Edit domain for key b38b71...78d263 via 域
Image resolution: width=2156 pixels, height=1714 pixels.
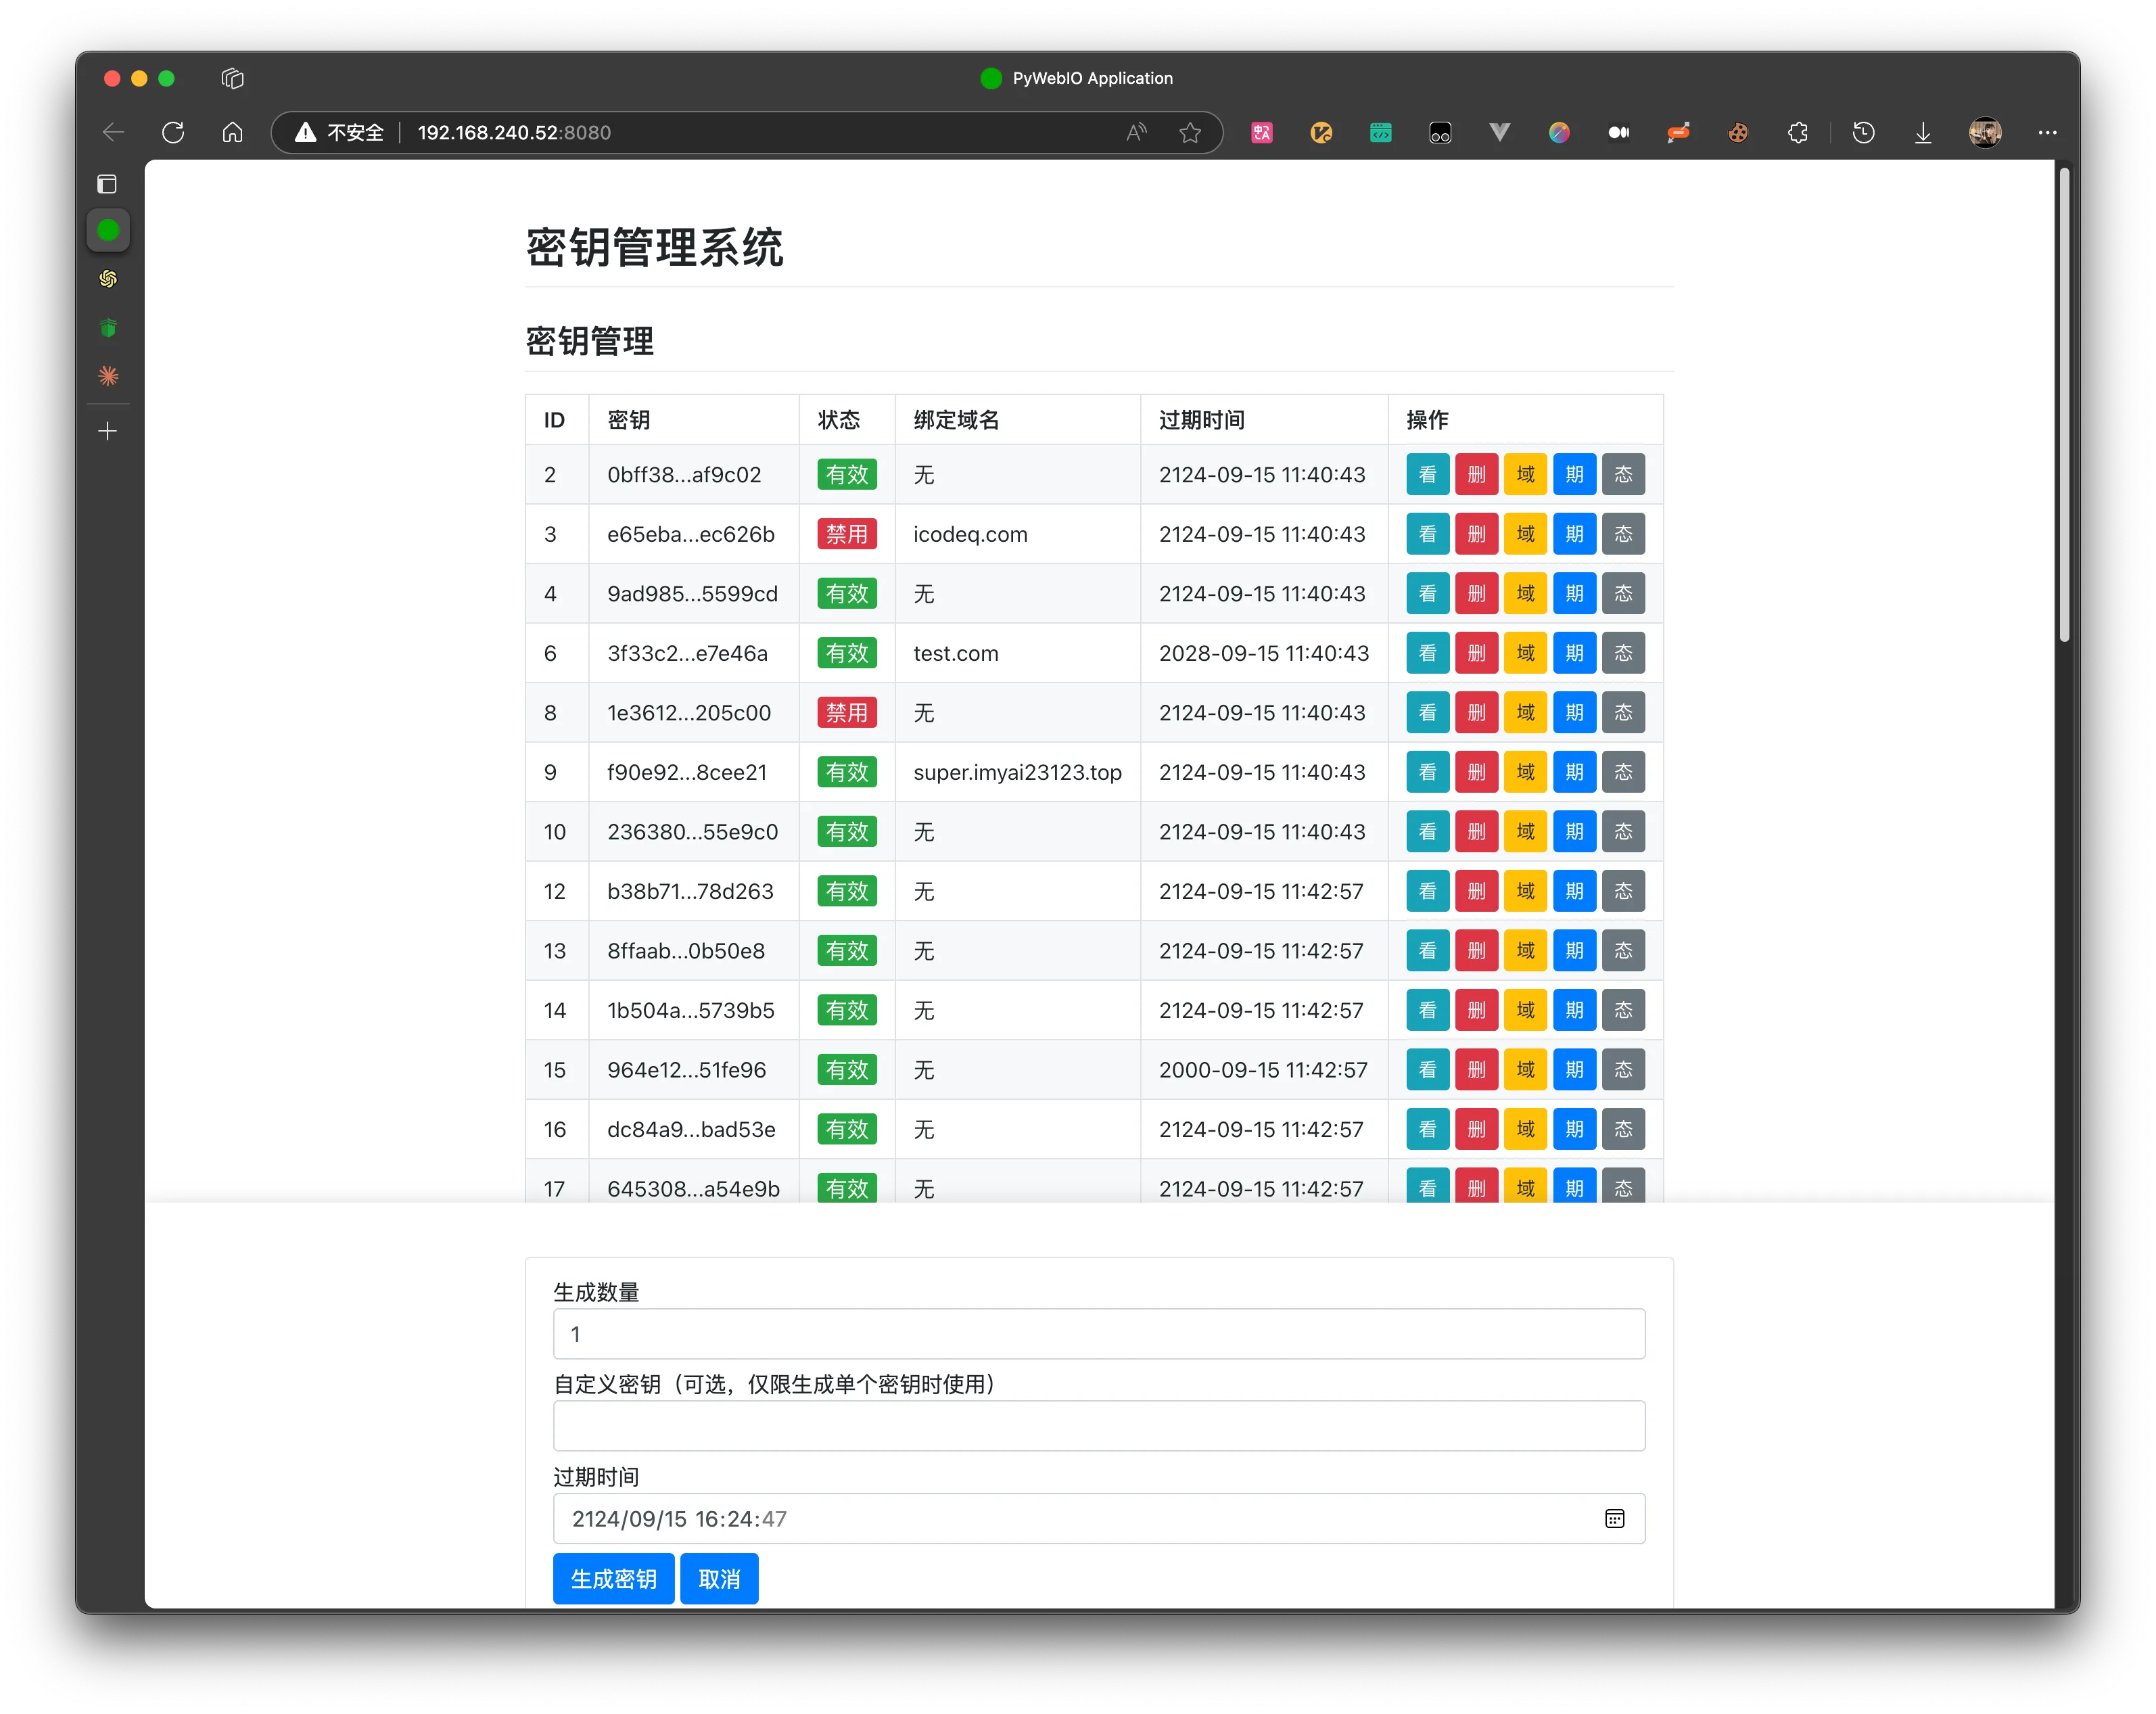[1525, 891]
